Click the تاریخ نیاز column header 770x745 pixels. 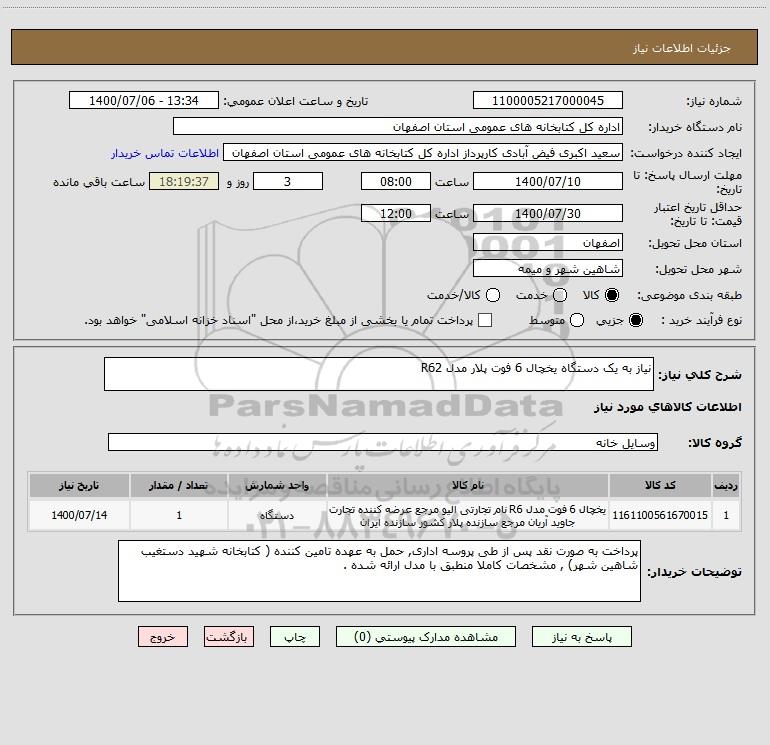click(79, 485)
